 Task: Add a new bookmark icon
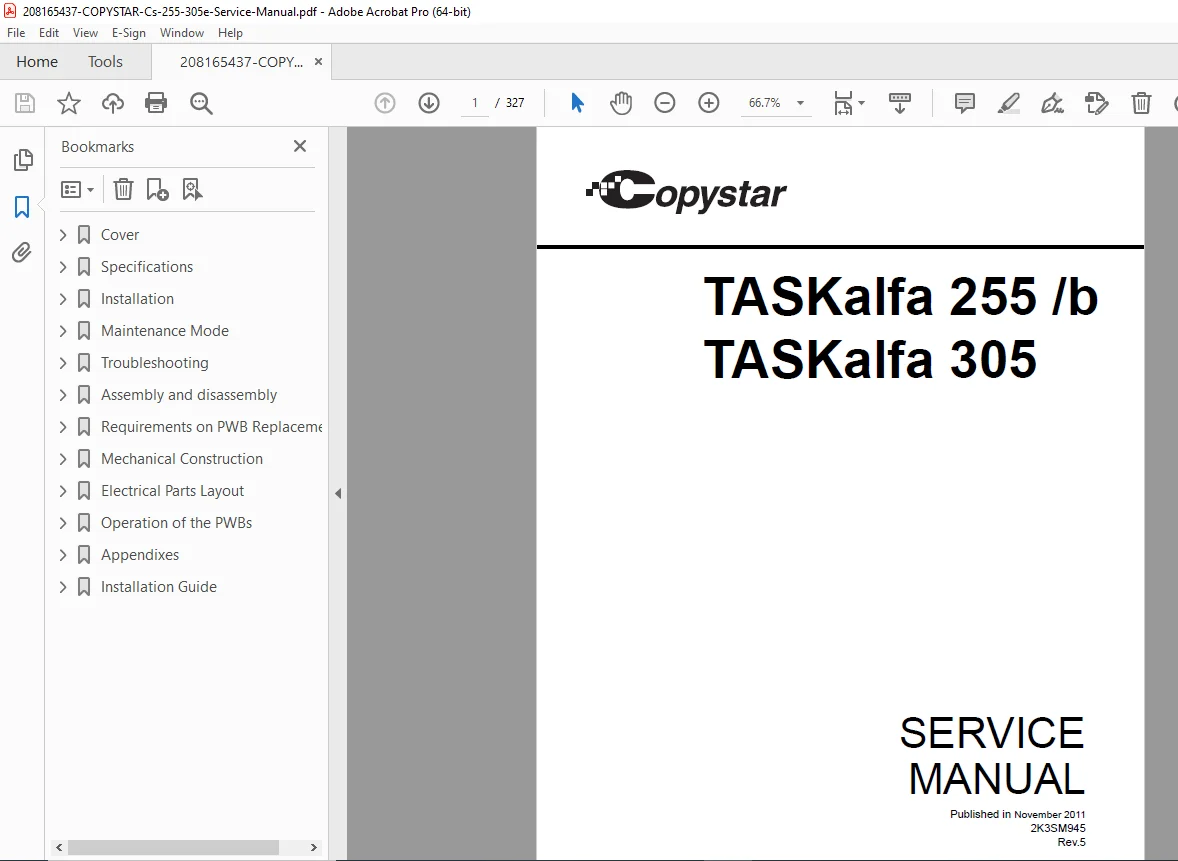tap(158, 189)
